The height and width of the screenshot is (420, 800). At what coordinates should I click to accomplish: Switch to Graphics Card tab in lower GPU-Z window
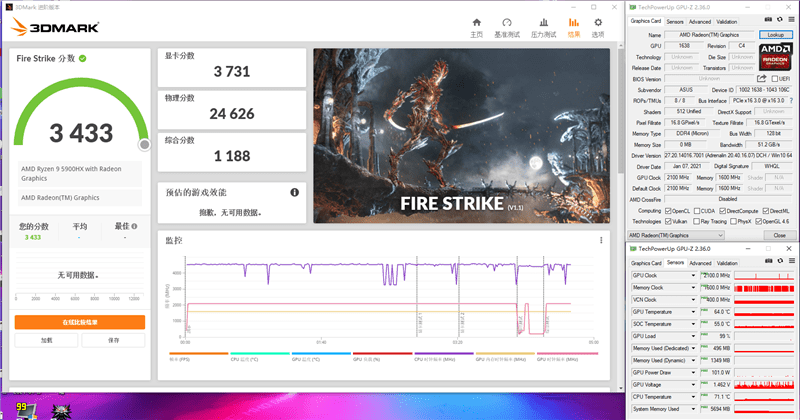pyautogui.click(x=646, y=263)
